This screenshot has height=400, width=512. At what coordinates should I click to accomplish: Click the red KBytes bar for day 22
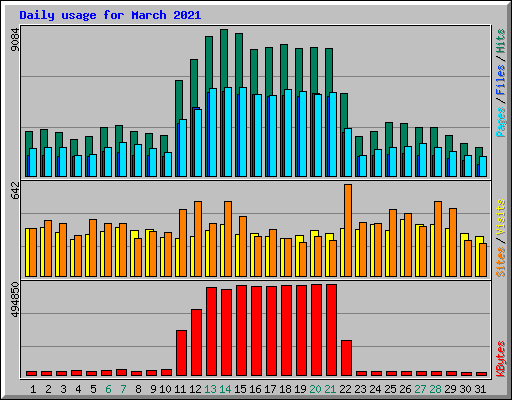[x=347, y=358]
